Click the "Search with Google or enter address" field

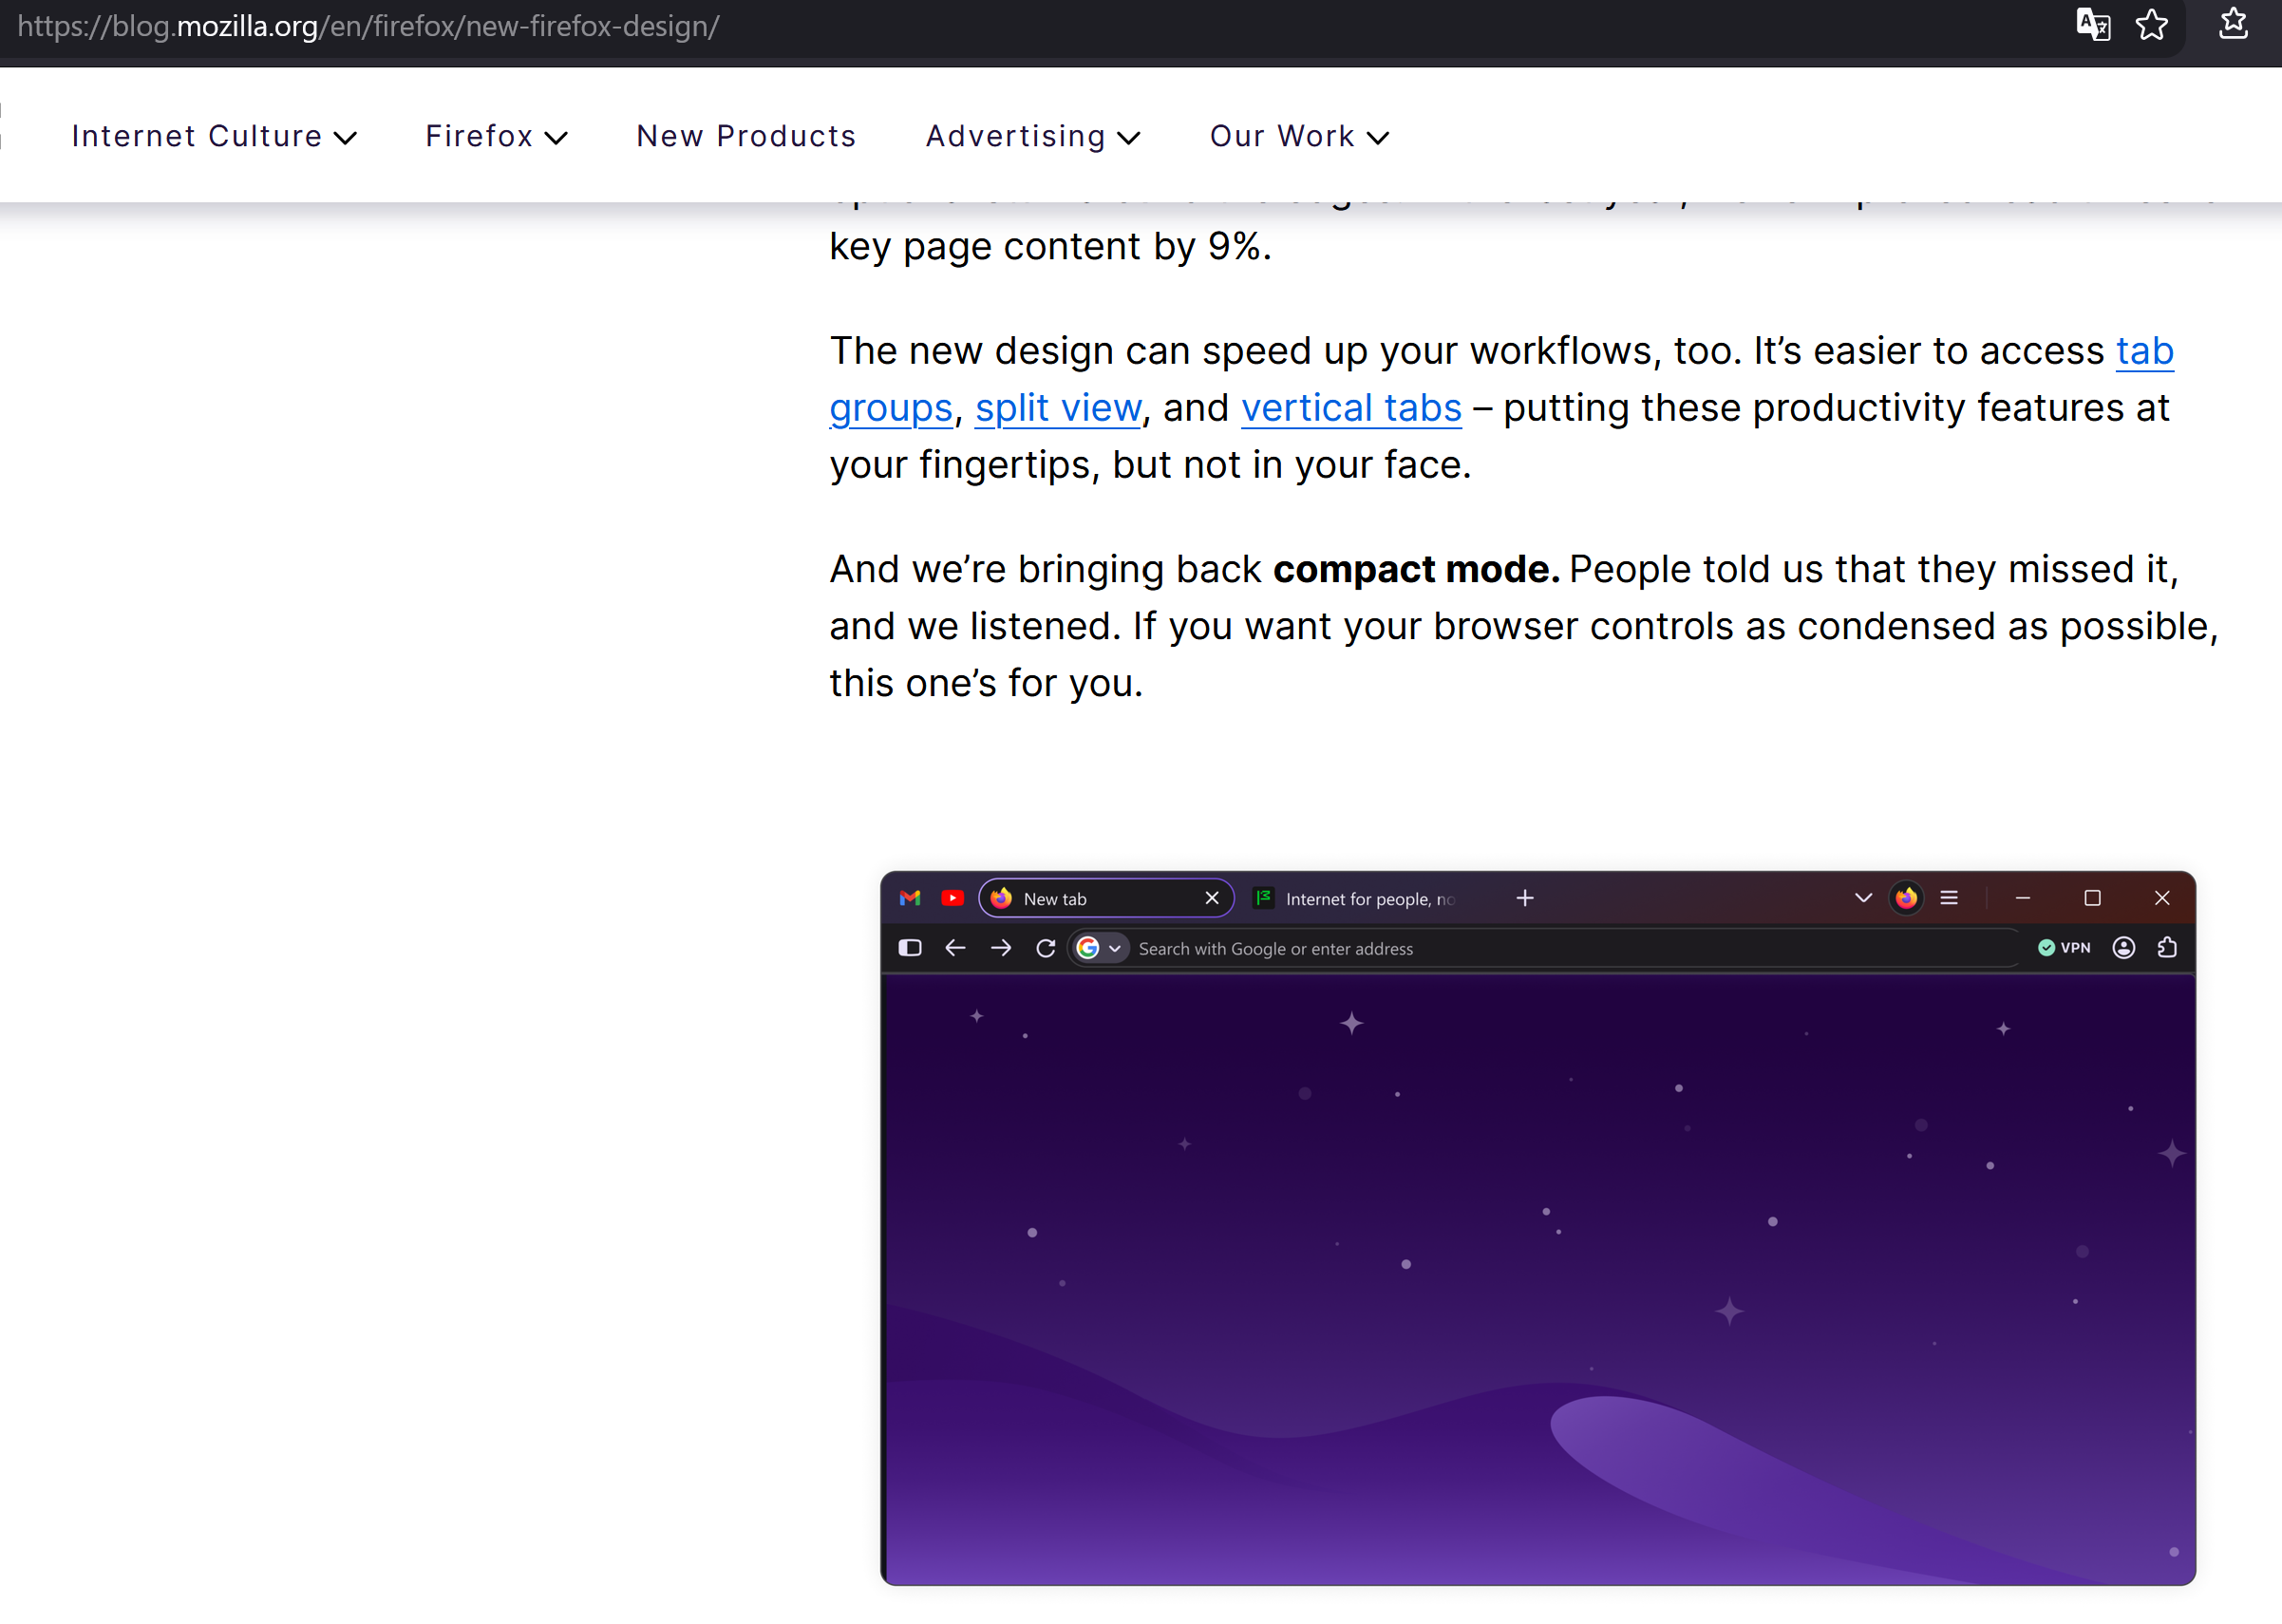tap(1544, 948)
